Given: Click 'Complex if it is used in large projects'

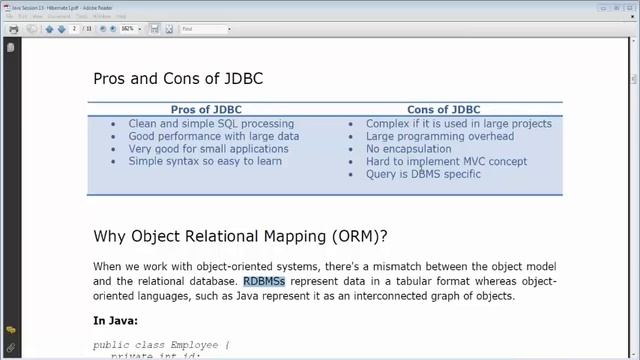Looking at the screenshot, I should 459,124.
